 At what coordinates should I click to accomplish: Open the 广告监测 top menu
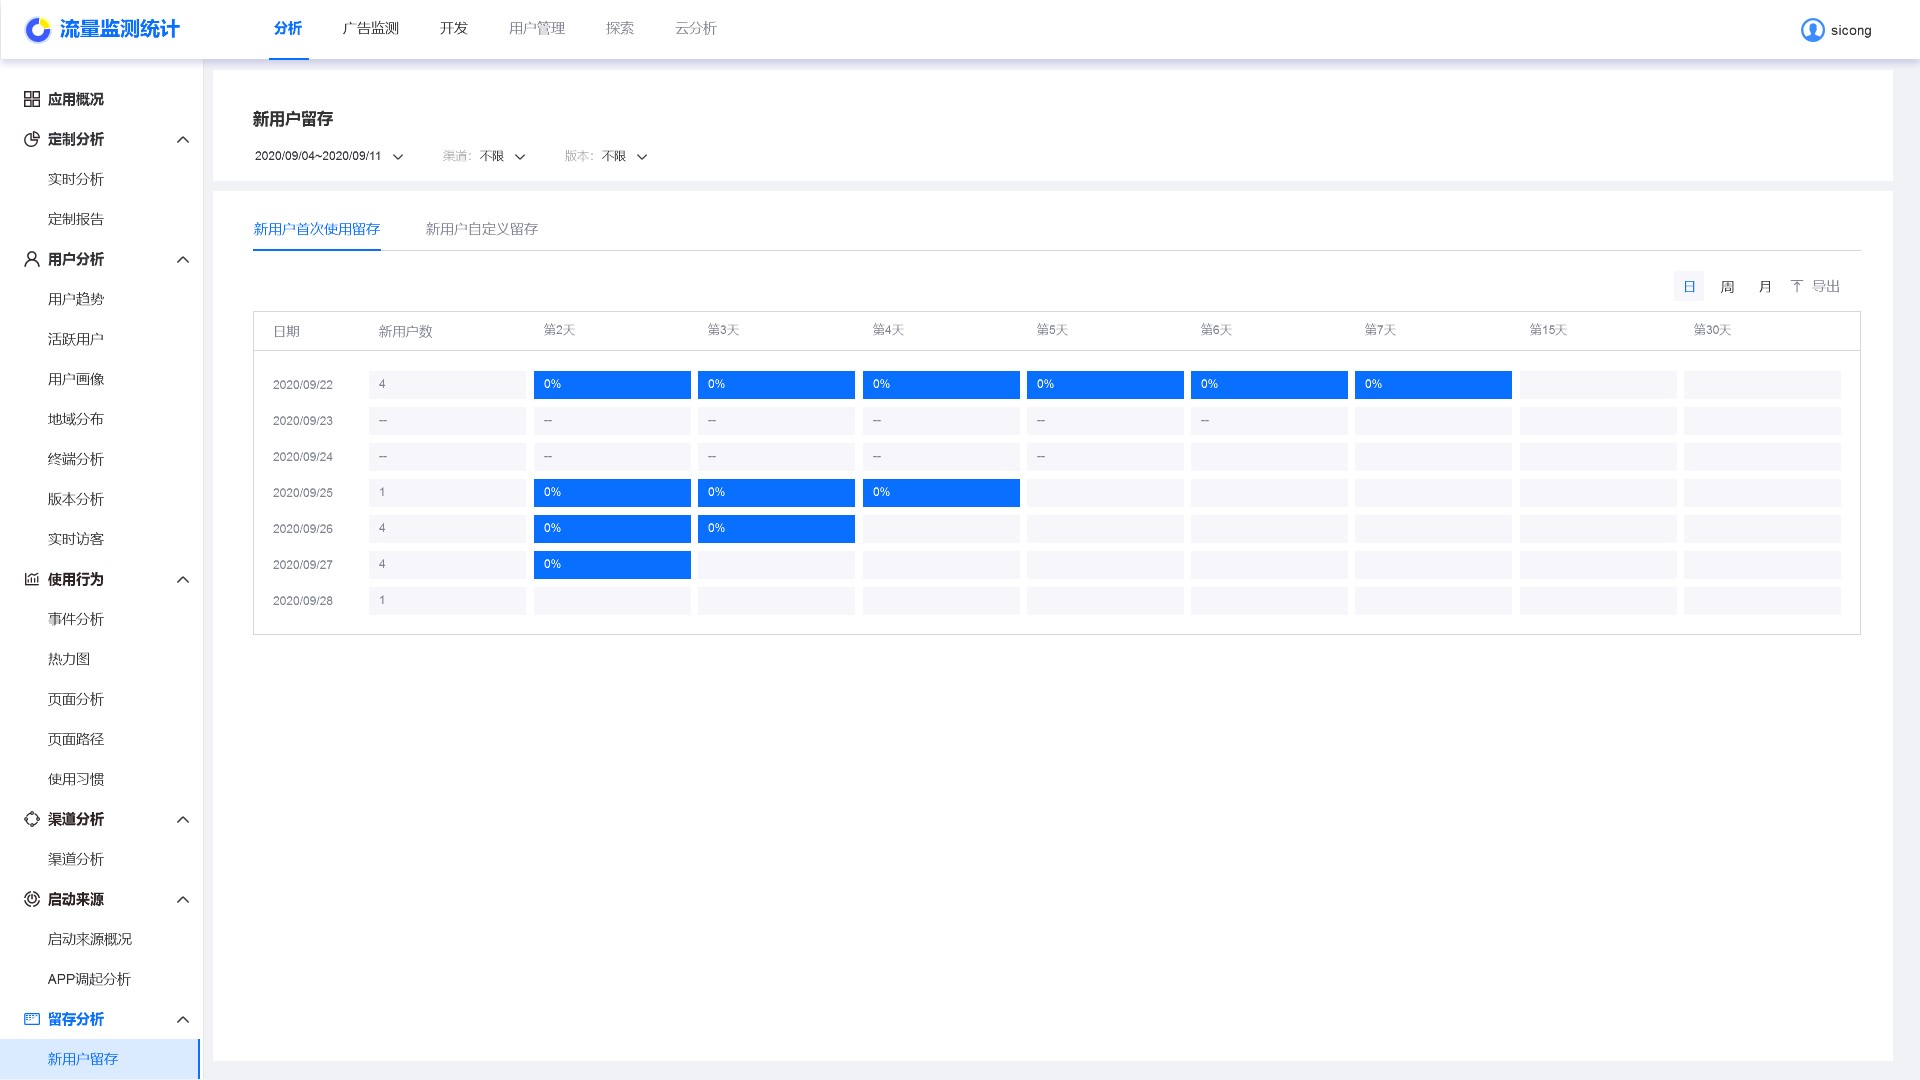pyautogui.click(x=371, y=28)
